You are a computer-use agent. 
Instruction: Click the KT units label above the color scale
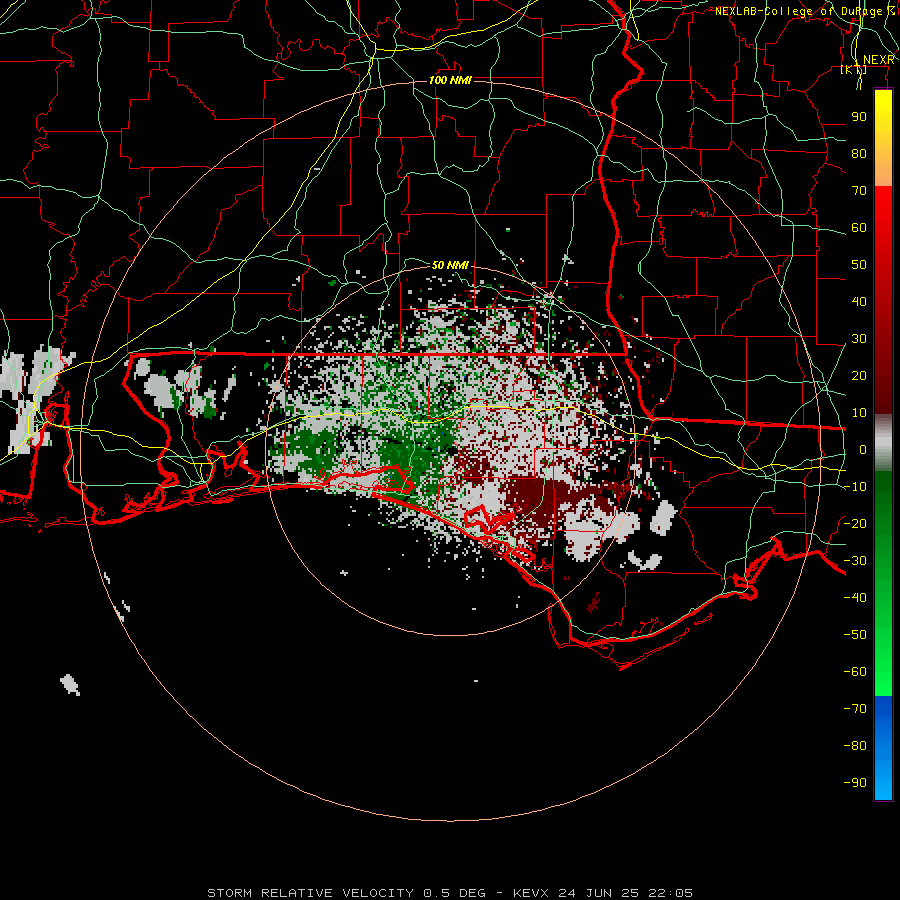(x=854, y=70)
